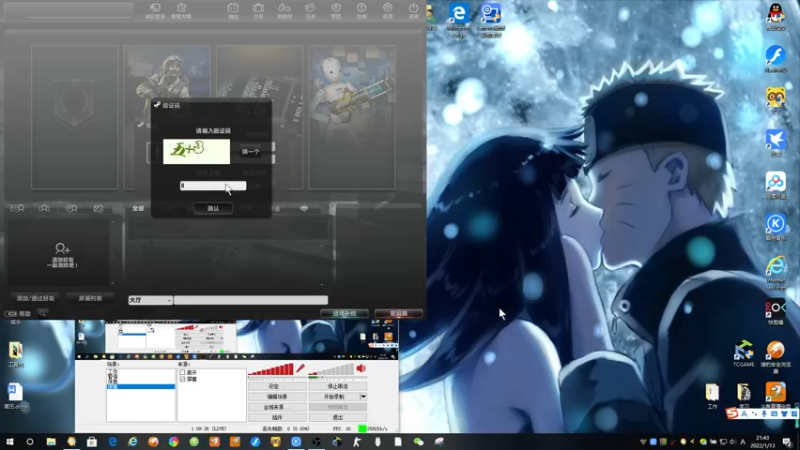Select the highlighted scene in scenes list

pos(141,387)
